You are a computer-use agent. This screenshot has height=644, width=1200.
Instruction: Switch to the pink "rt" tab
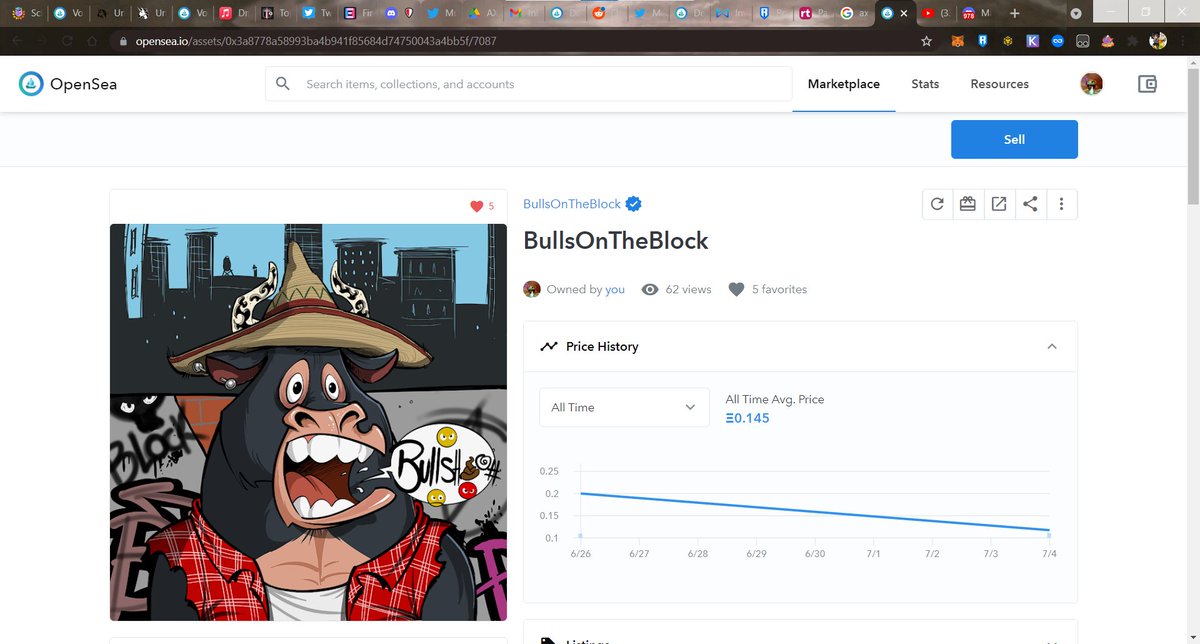tap(814, 14)
